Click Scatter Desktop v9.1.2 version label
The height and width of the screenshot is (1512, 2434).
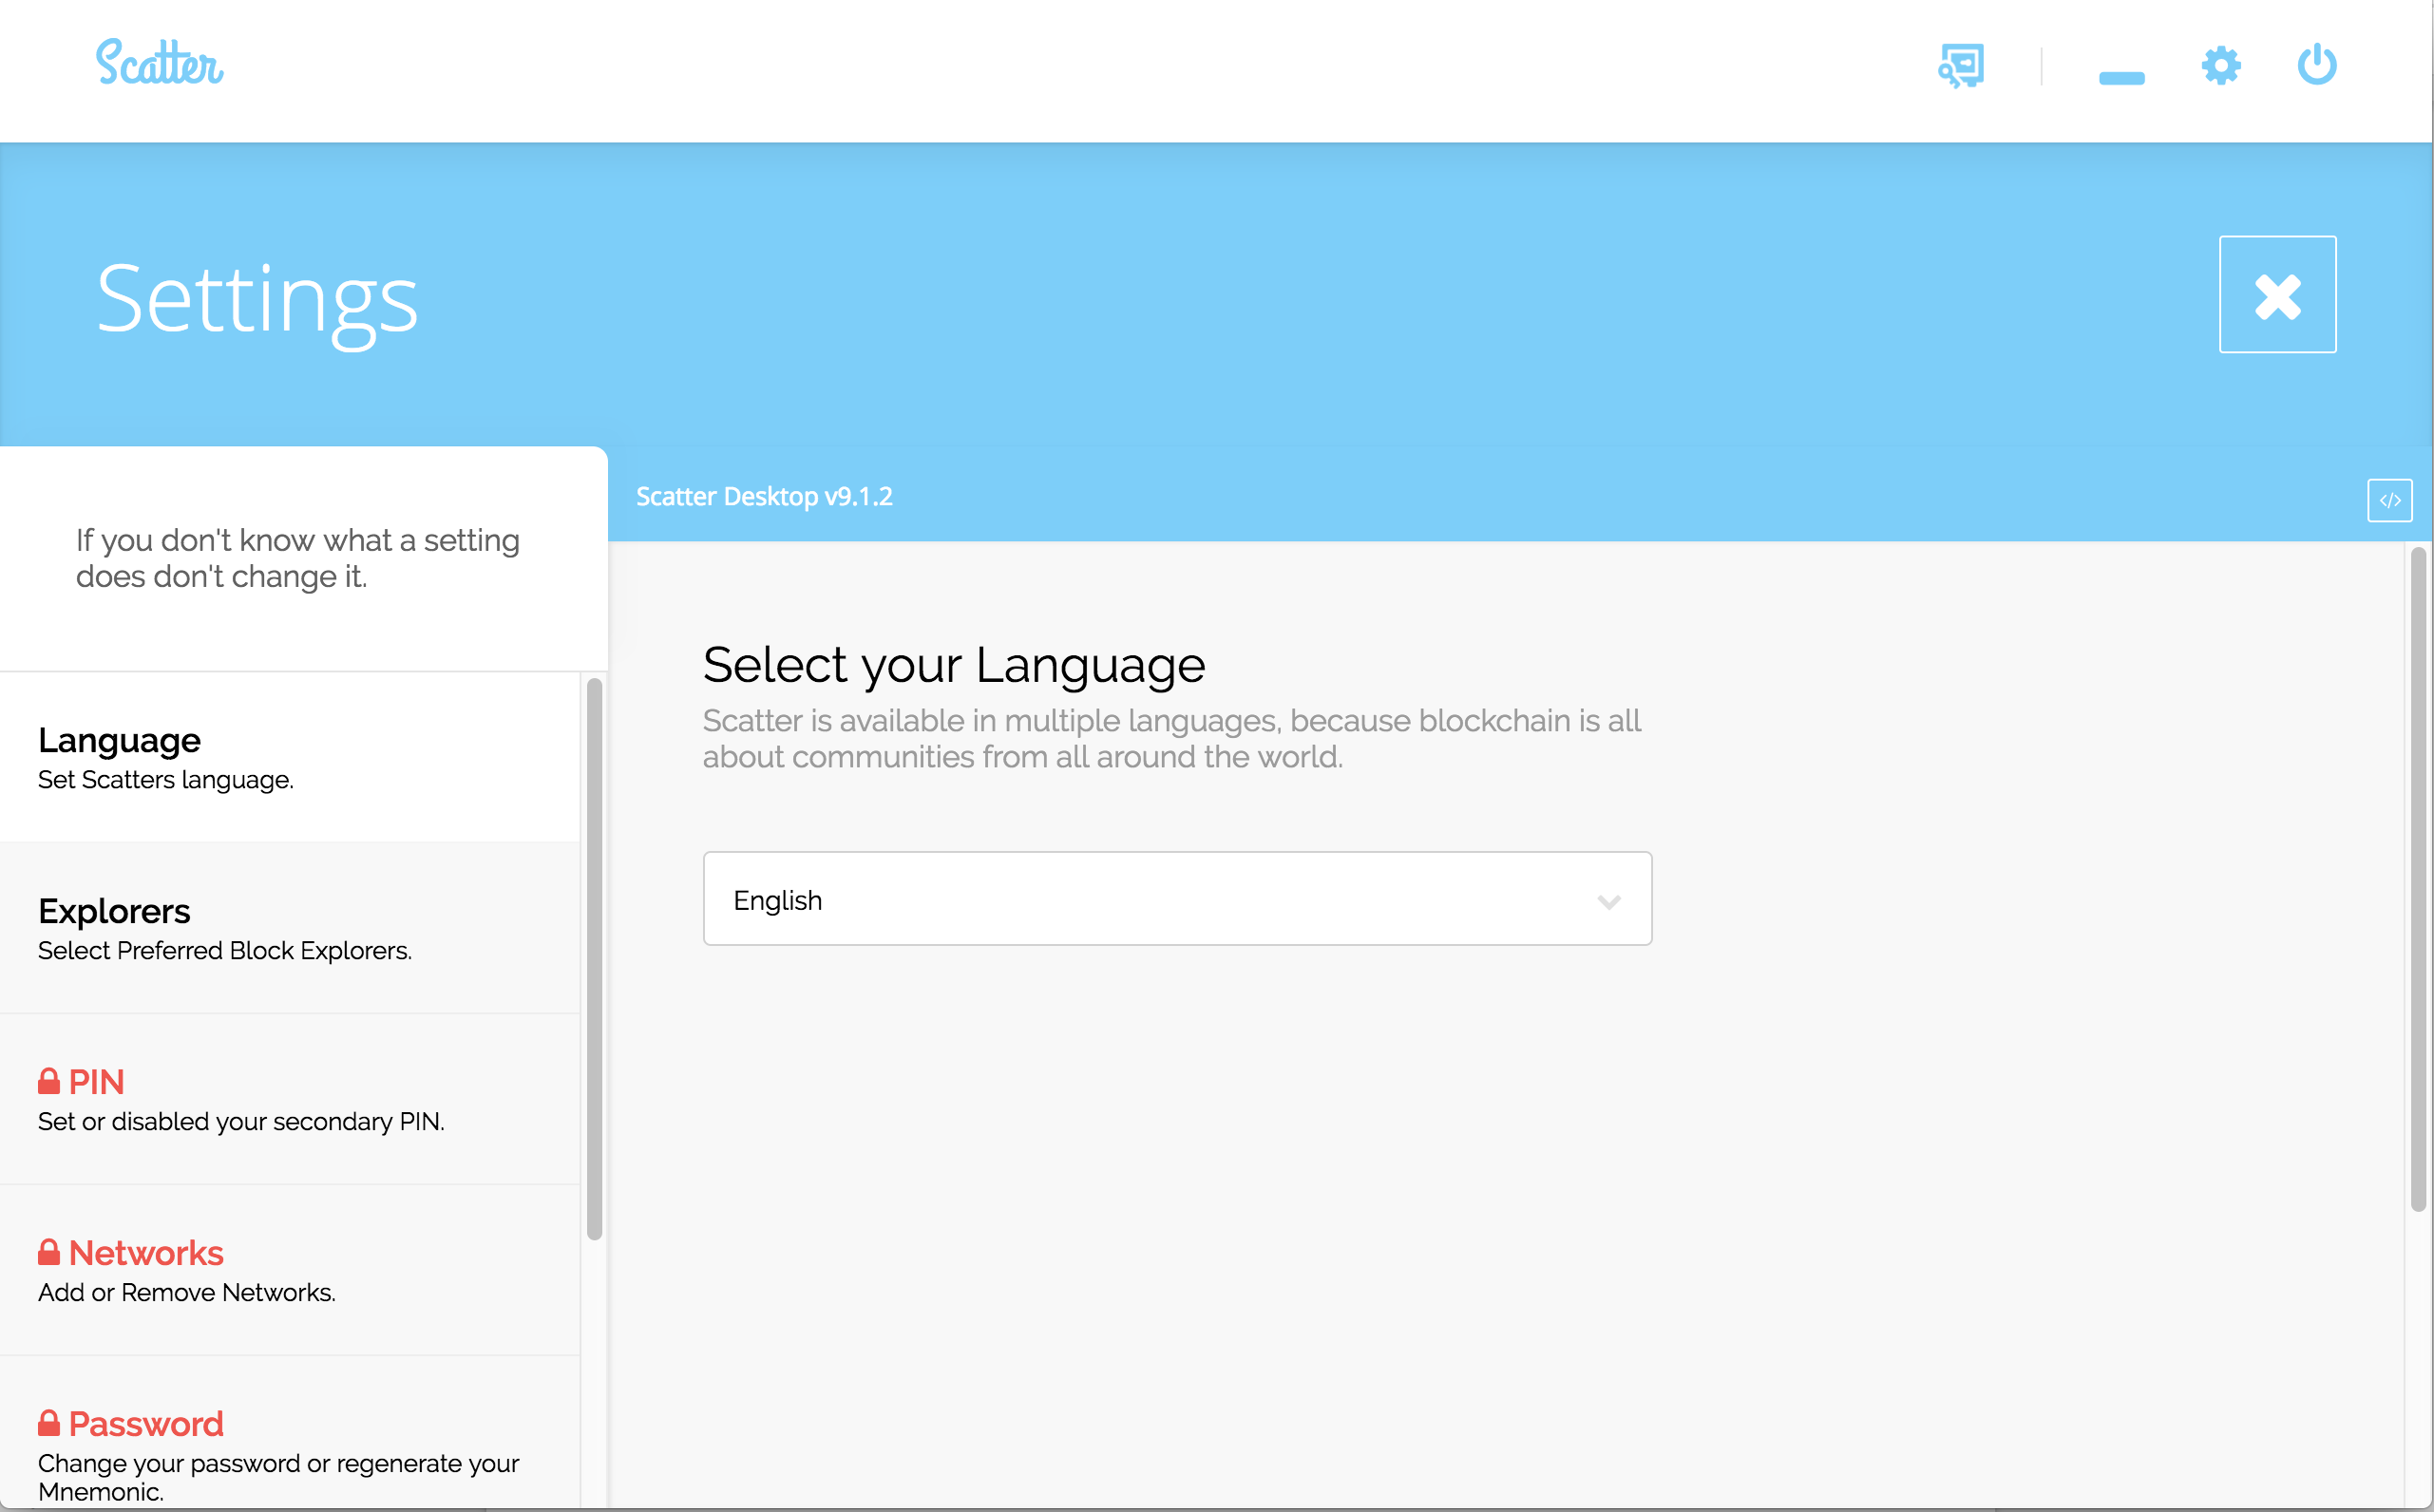point(764,497)
